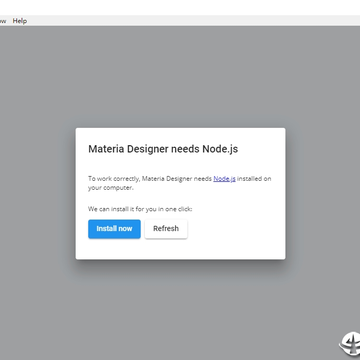This screenshot has width=360, height=360.
Task: Open the Help menu
Action: tap(20, 21)
